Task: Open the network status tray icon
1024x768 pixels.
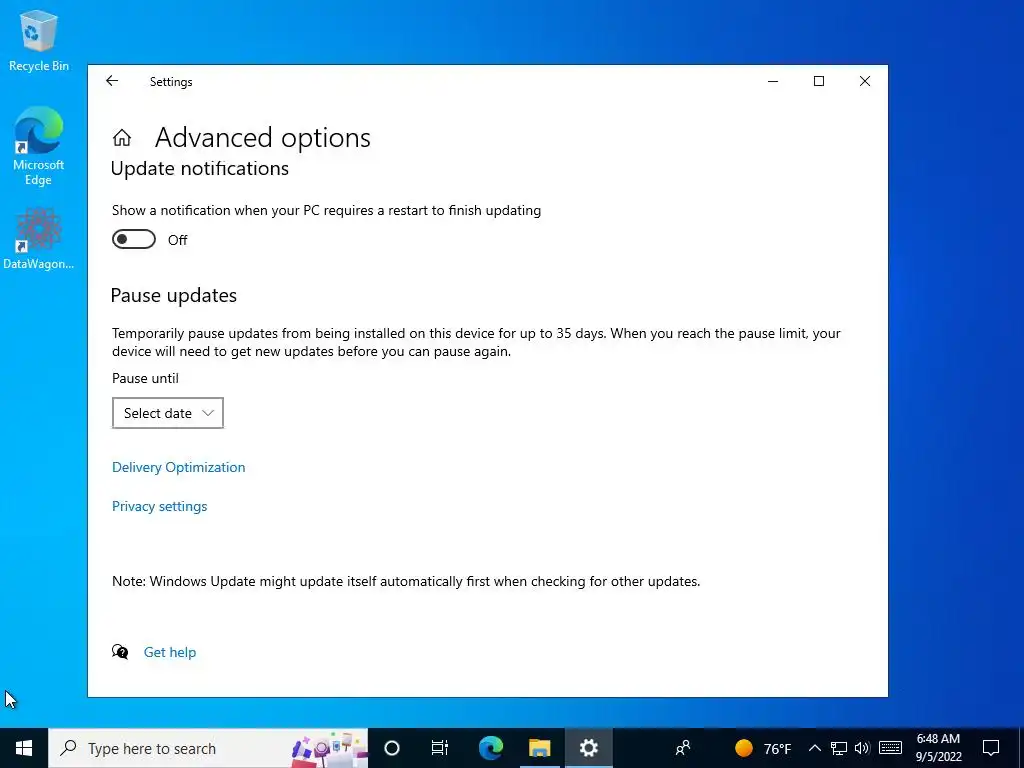Action: [839, 748]
